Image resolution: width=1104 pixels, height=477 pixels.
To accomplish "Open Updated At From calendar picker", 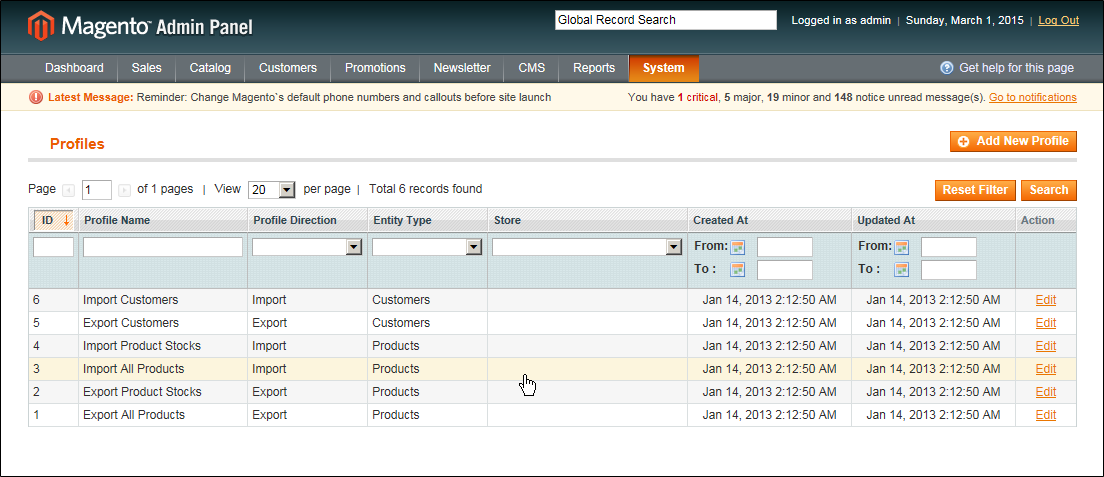I will [x=901, y=247].
